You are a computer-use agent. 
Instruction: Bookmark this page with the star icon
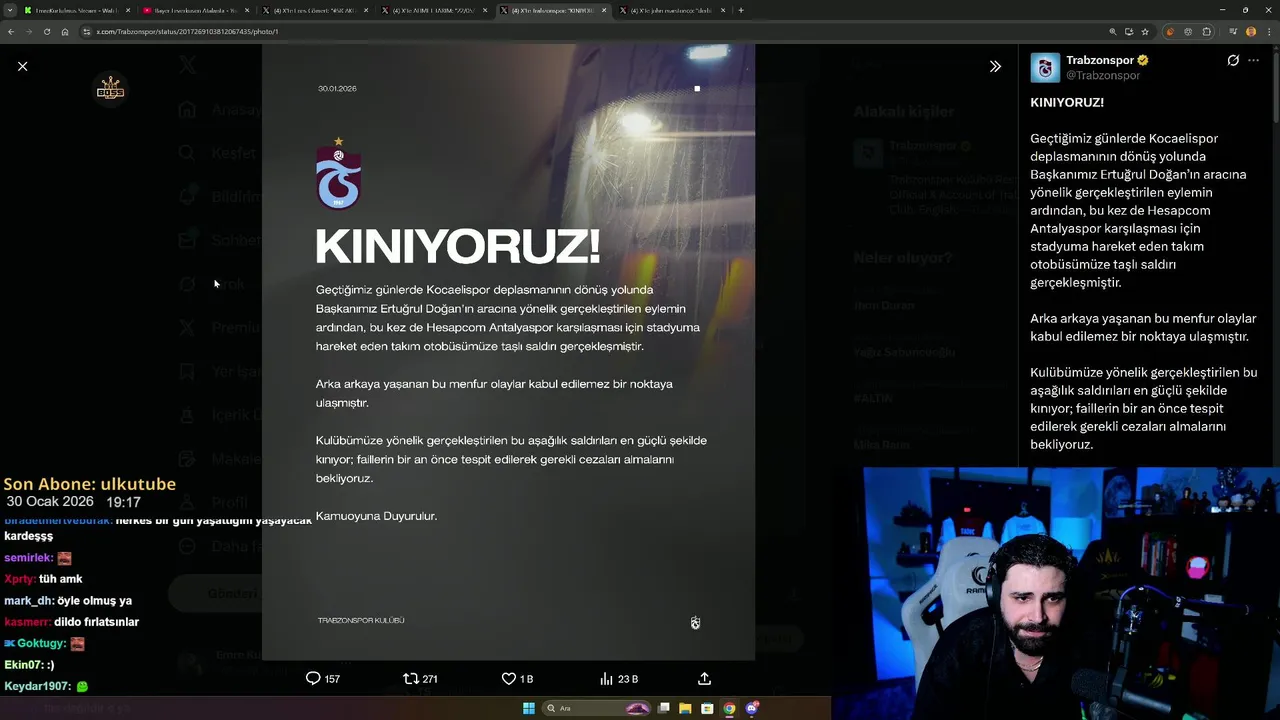[x=1145, y=32]
